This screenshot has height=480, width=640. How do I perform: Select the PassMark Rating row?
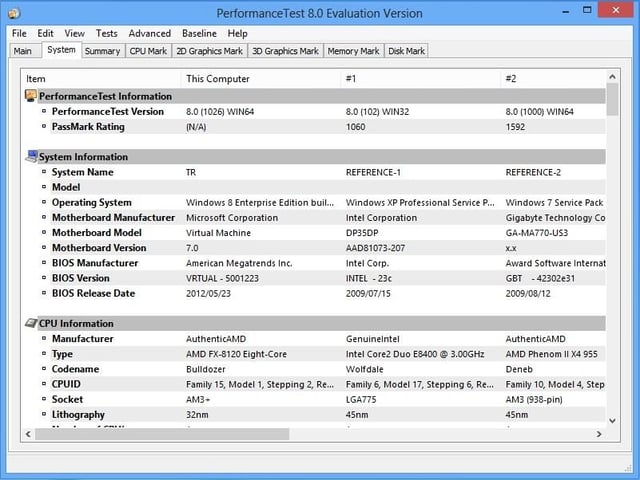click(314, 127)
